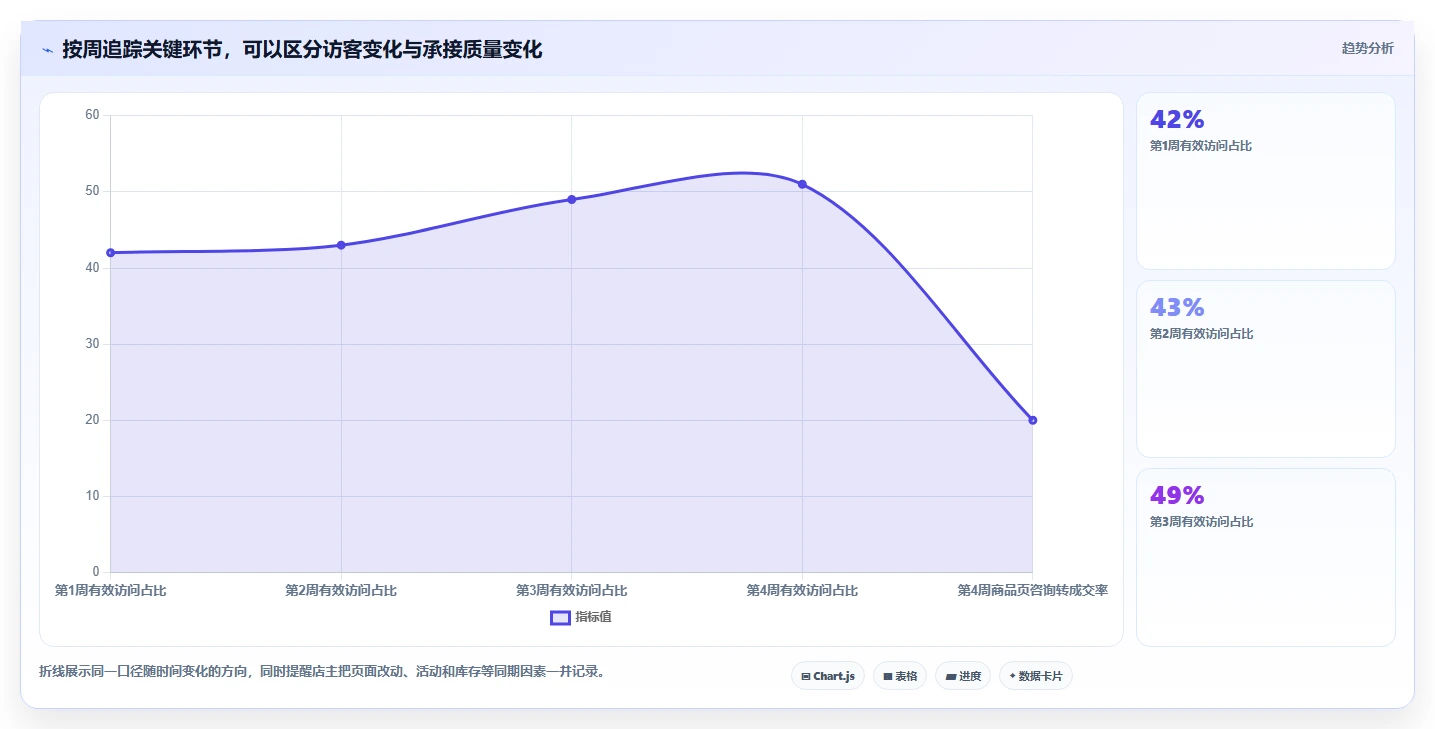Click the data point for 第4周有效访问占比
The width and height of the screenshot is (1435, 729).
coord(802,184)
